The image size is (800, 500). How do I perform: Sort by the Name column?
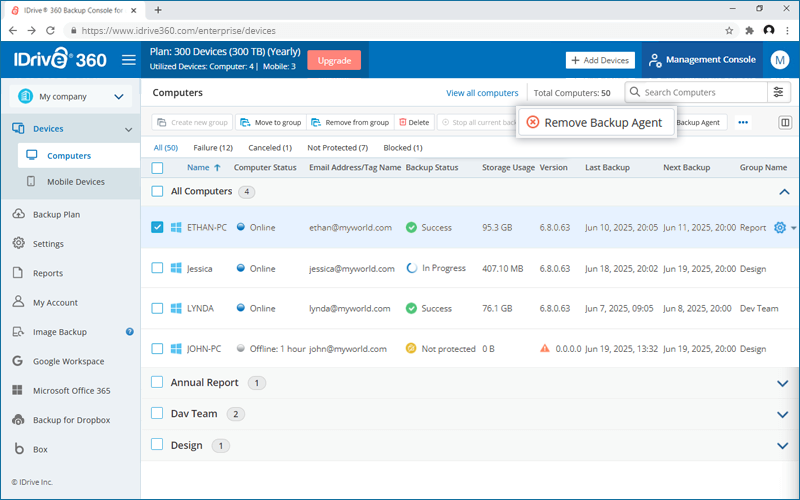coord(204,167)
